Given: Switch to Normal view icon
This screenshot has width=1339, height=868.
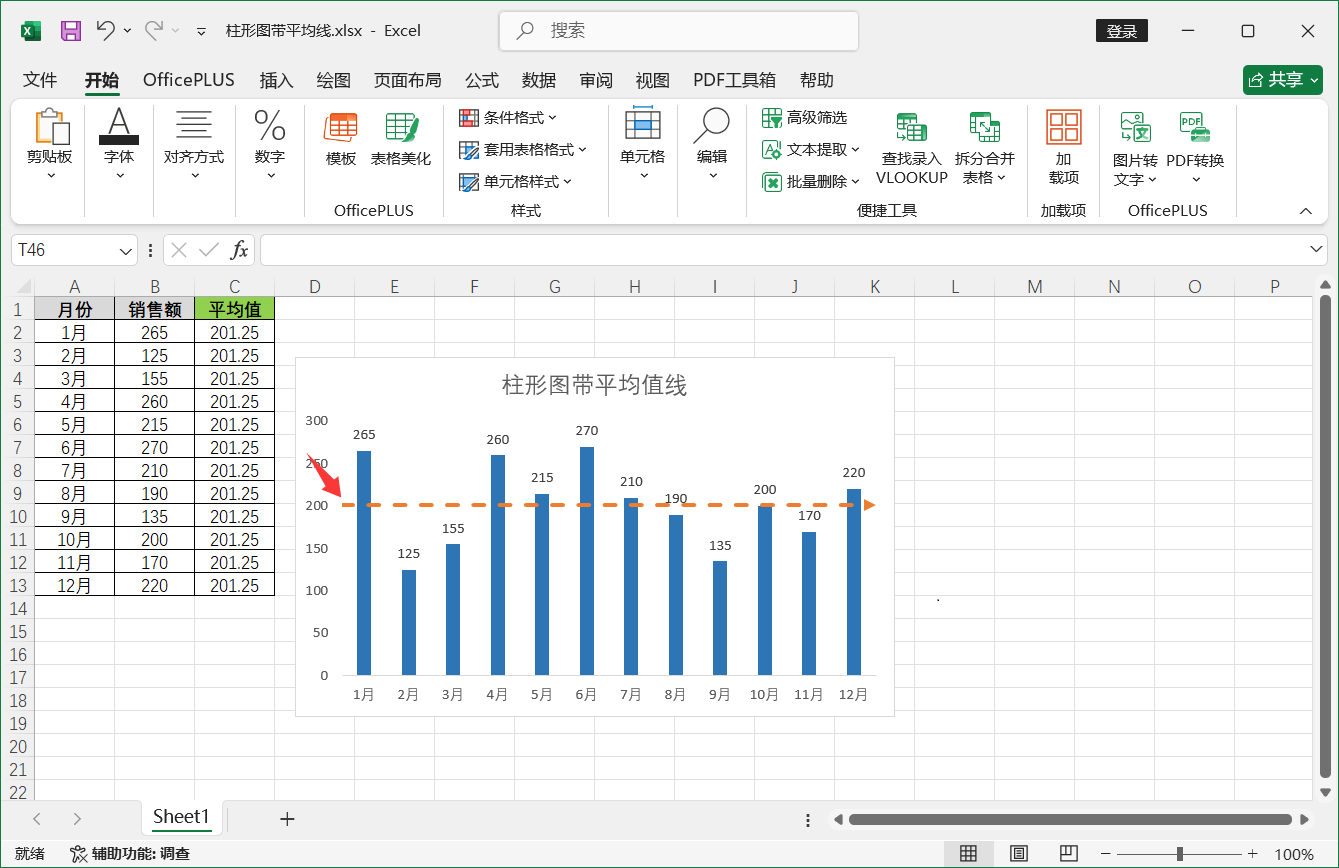Looking at the screenshot, I should (x=968, y=854).
